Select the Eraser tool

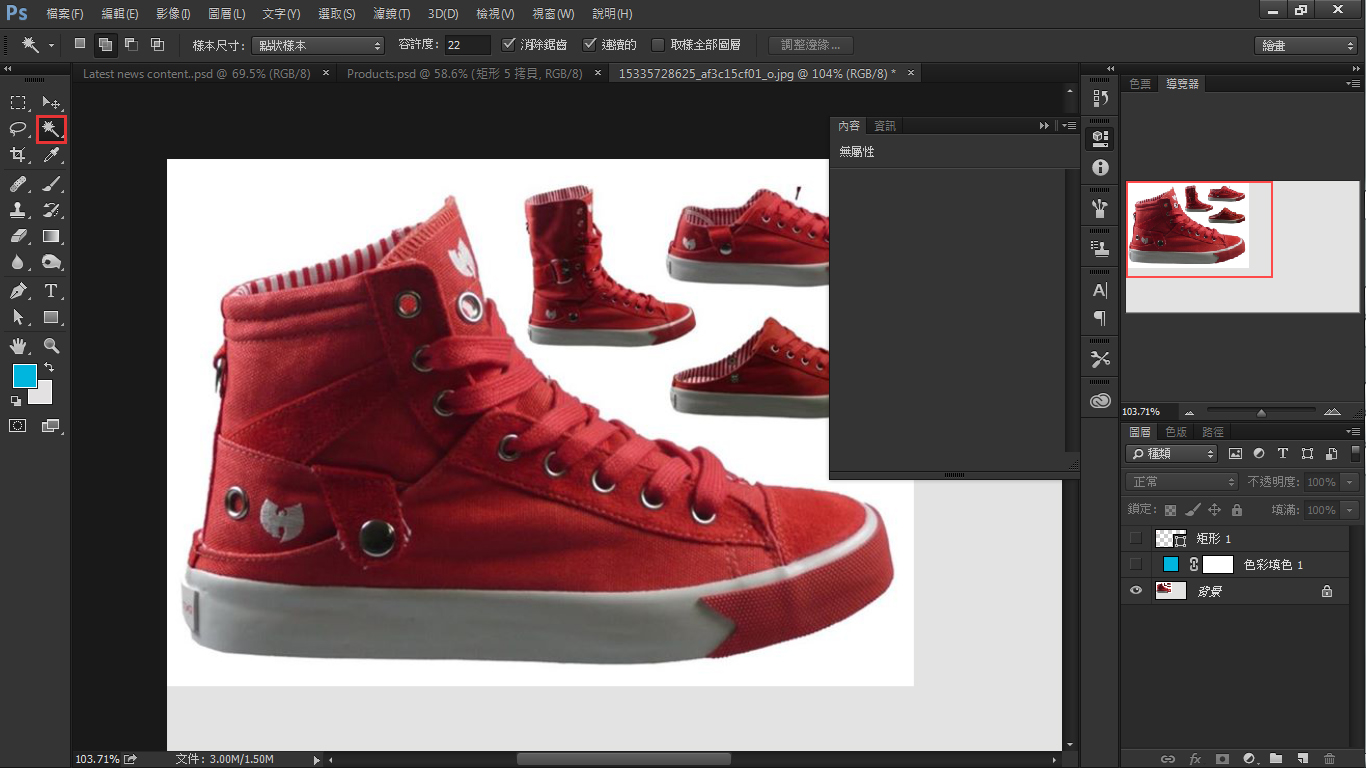click(18, 236)
